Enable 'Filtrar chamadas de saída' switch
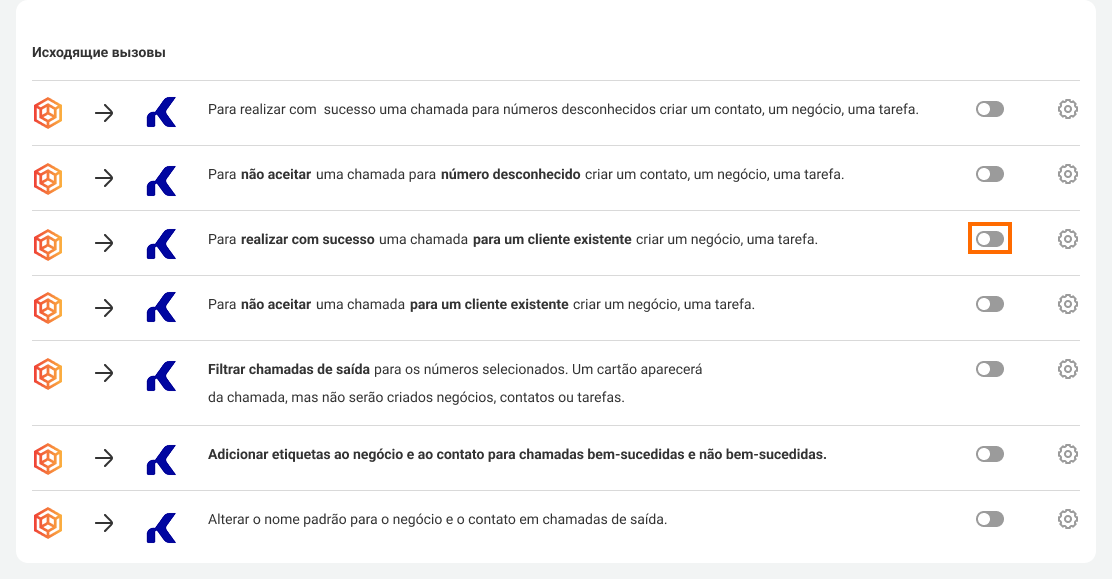1112x579 pixels. tap(989, 369)
